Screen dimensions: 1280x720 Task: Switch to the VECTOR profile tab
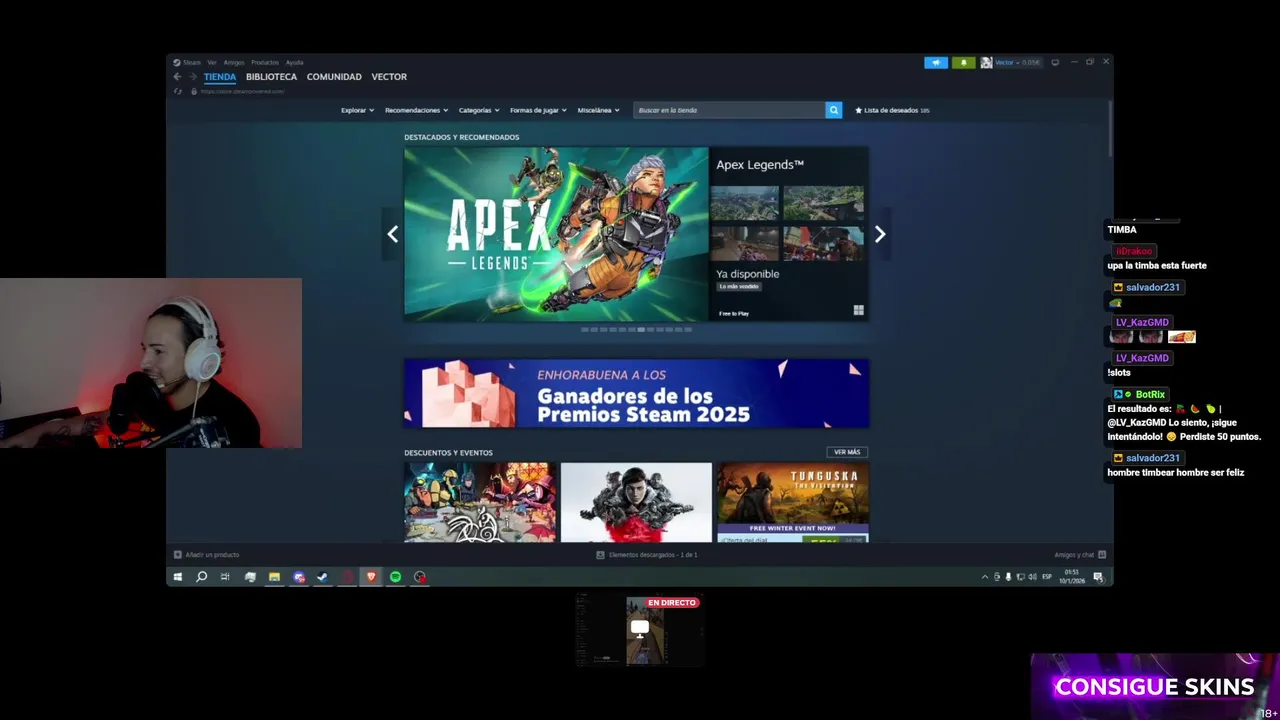(389, 77)
